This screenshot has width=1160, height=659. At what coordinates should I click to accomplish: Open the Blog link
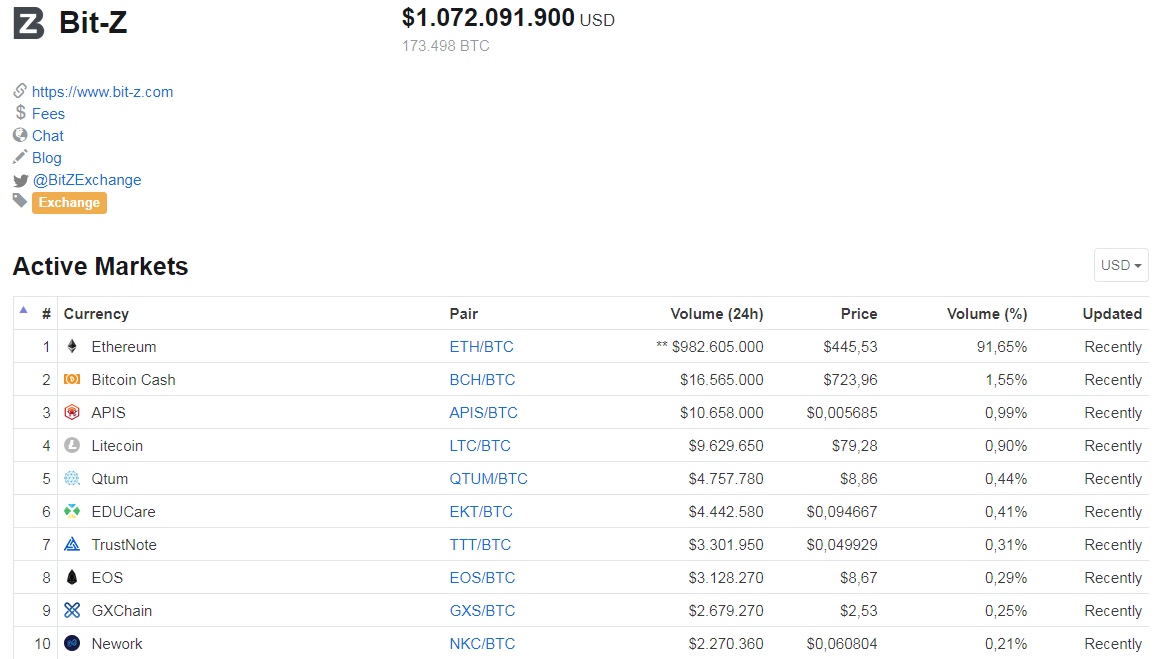click(47, 158)
